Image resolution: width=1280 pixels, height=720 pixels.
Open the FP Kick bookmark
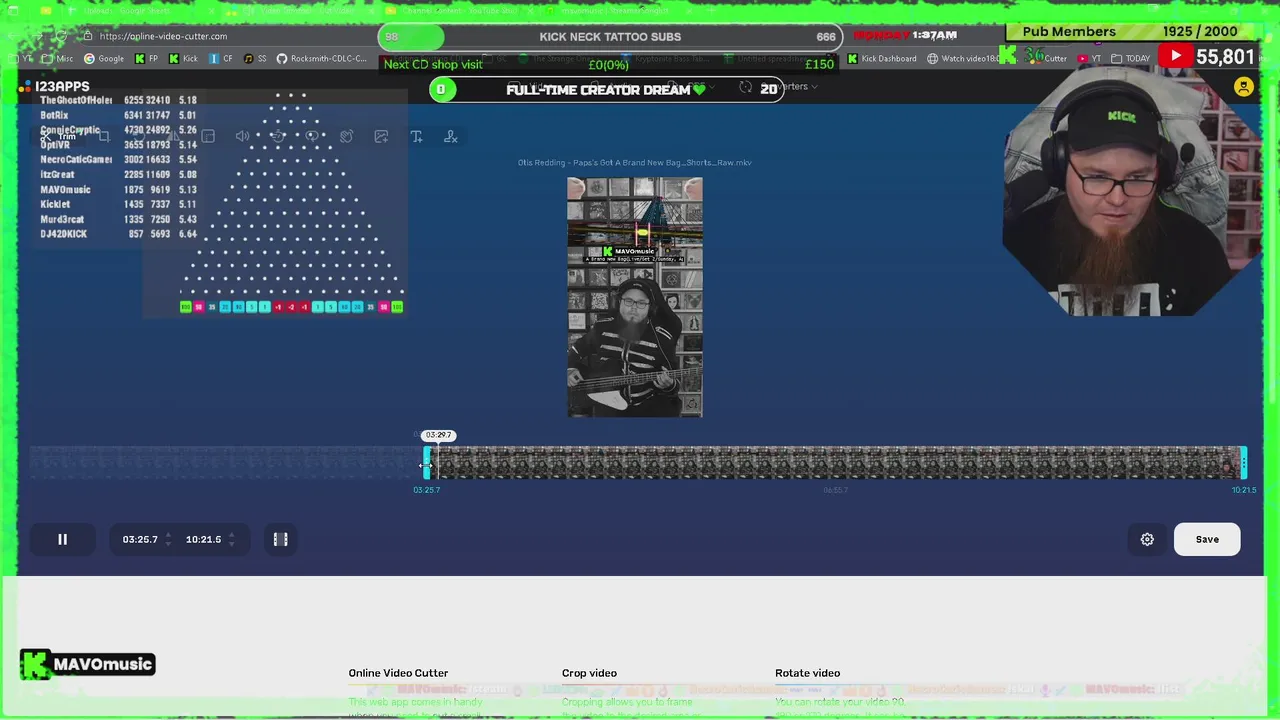pyautogui.click(x=146, y=58)
